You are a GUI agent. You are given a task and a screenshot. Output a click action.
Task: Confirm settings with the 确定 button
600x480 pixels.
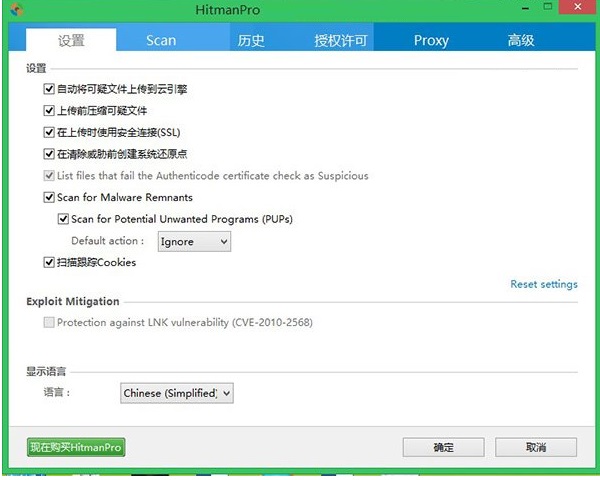click(443, 447)
